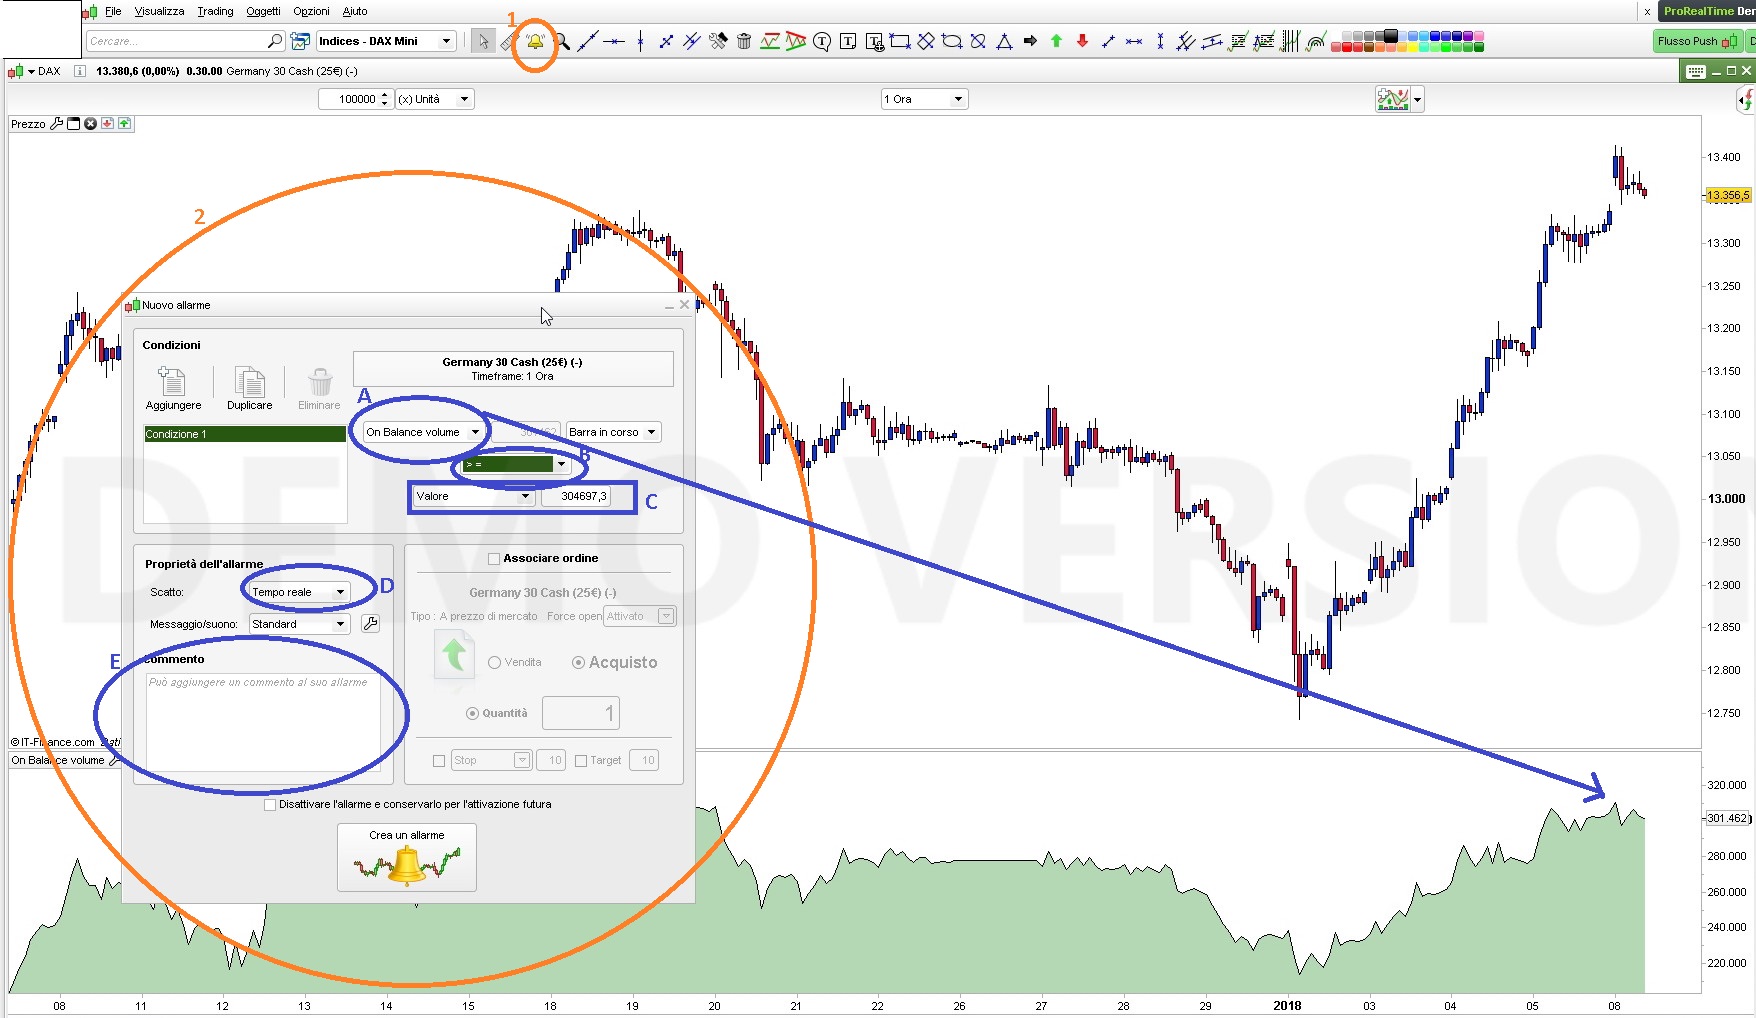Select the ellipse drawing tool
This screenshot has height=1018, width=1756.
pyautogui.click(x=952, y=41)
